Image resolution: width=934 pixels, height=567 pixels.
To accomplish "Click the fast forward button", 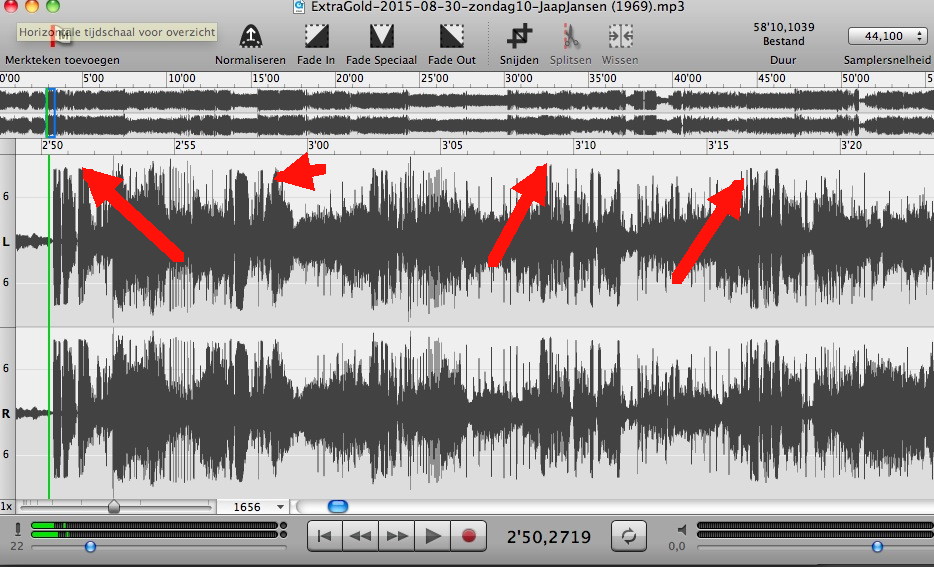I will [x=397, y=535].
